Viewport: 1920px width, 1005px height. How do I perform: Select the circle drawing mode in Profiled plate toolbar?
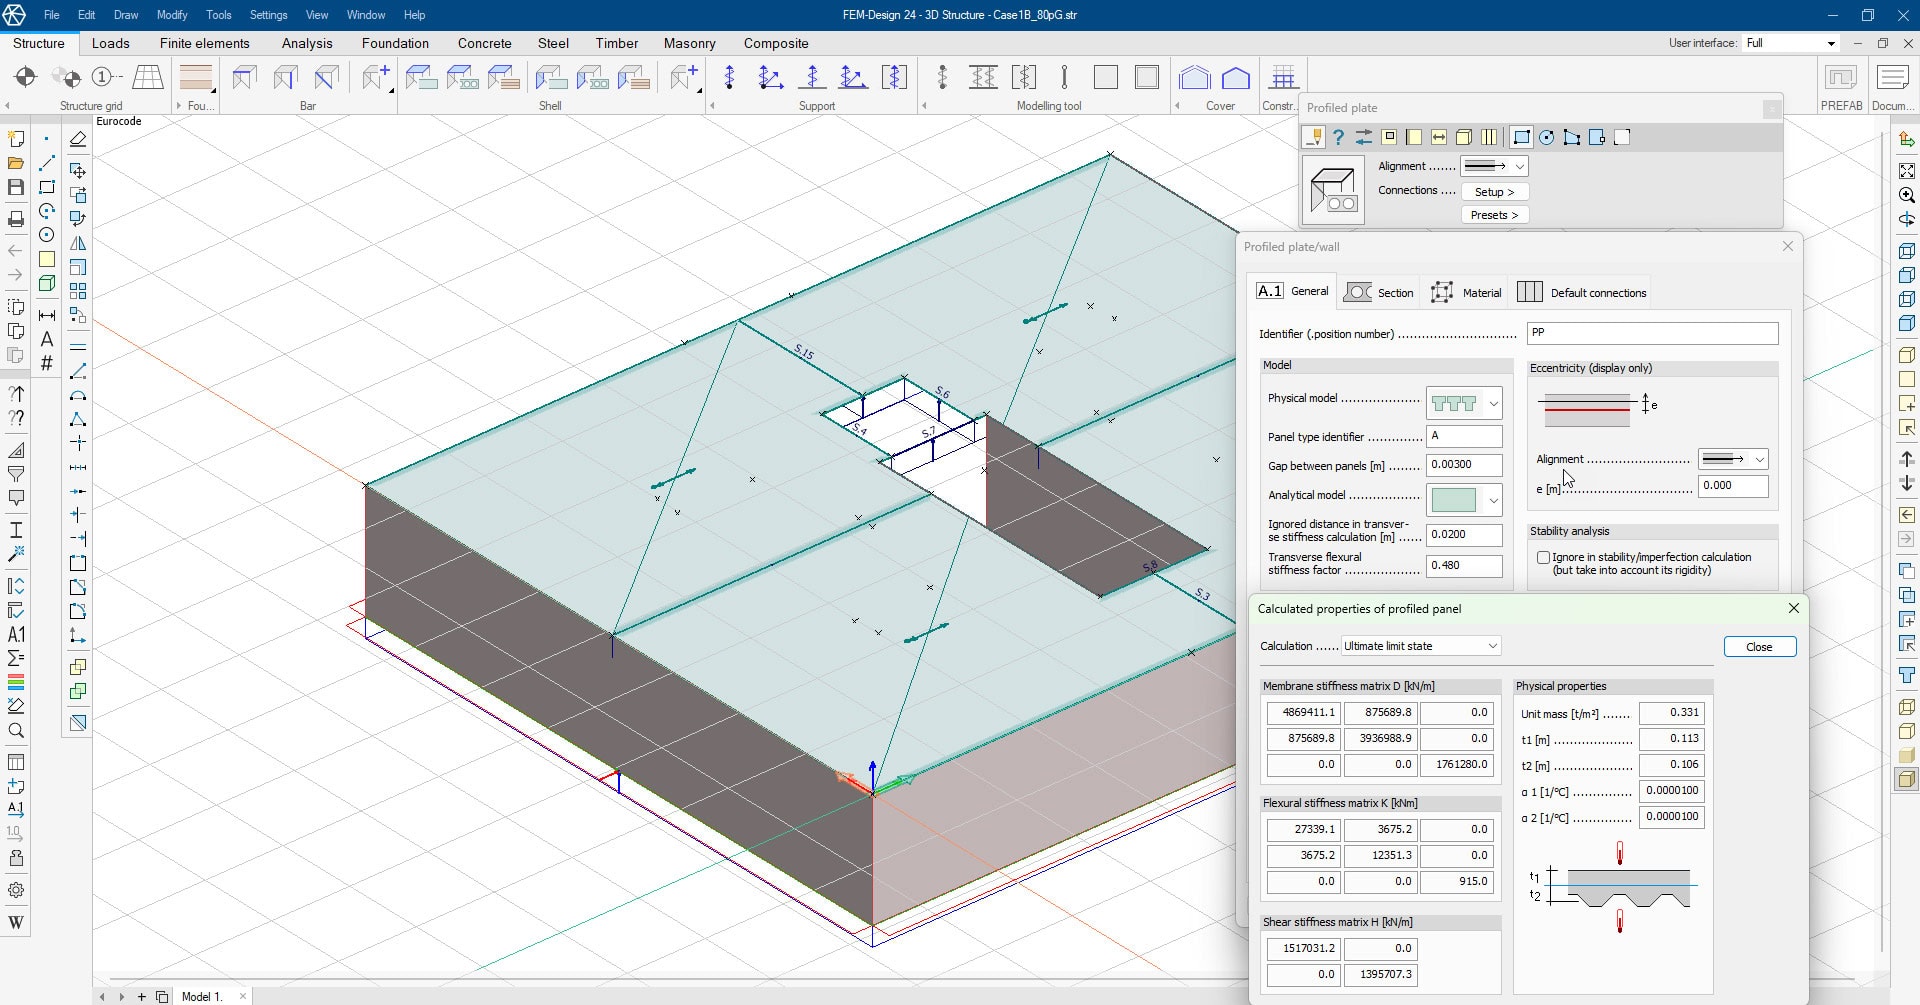click(x=1547, y=138)
